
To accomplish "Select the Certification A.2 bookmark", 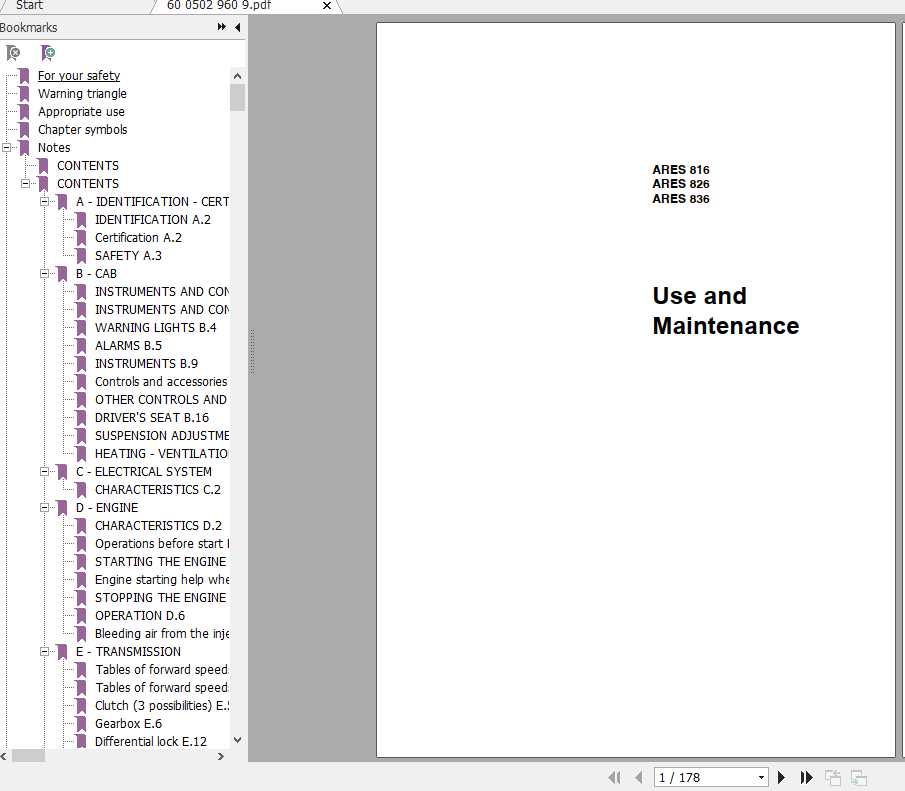I will [x=139, y=237].
